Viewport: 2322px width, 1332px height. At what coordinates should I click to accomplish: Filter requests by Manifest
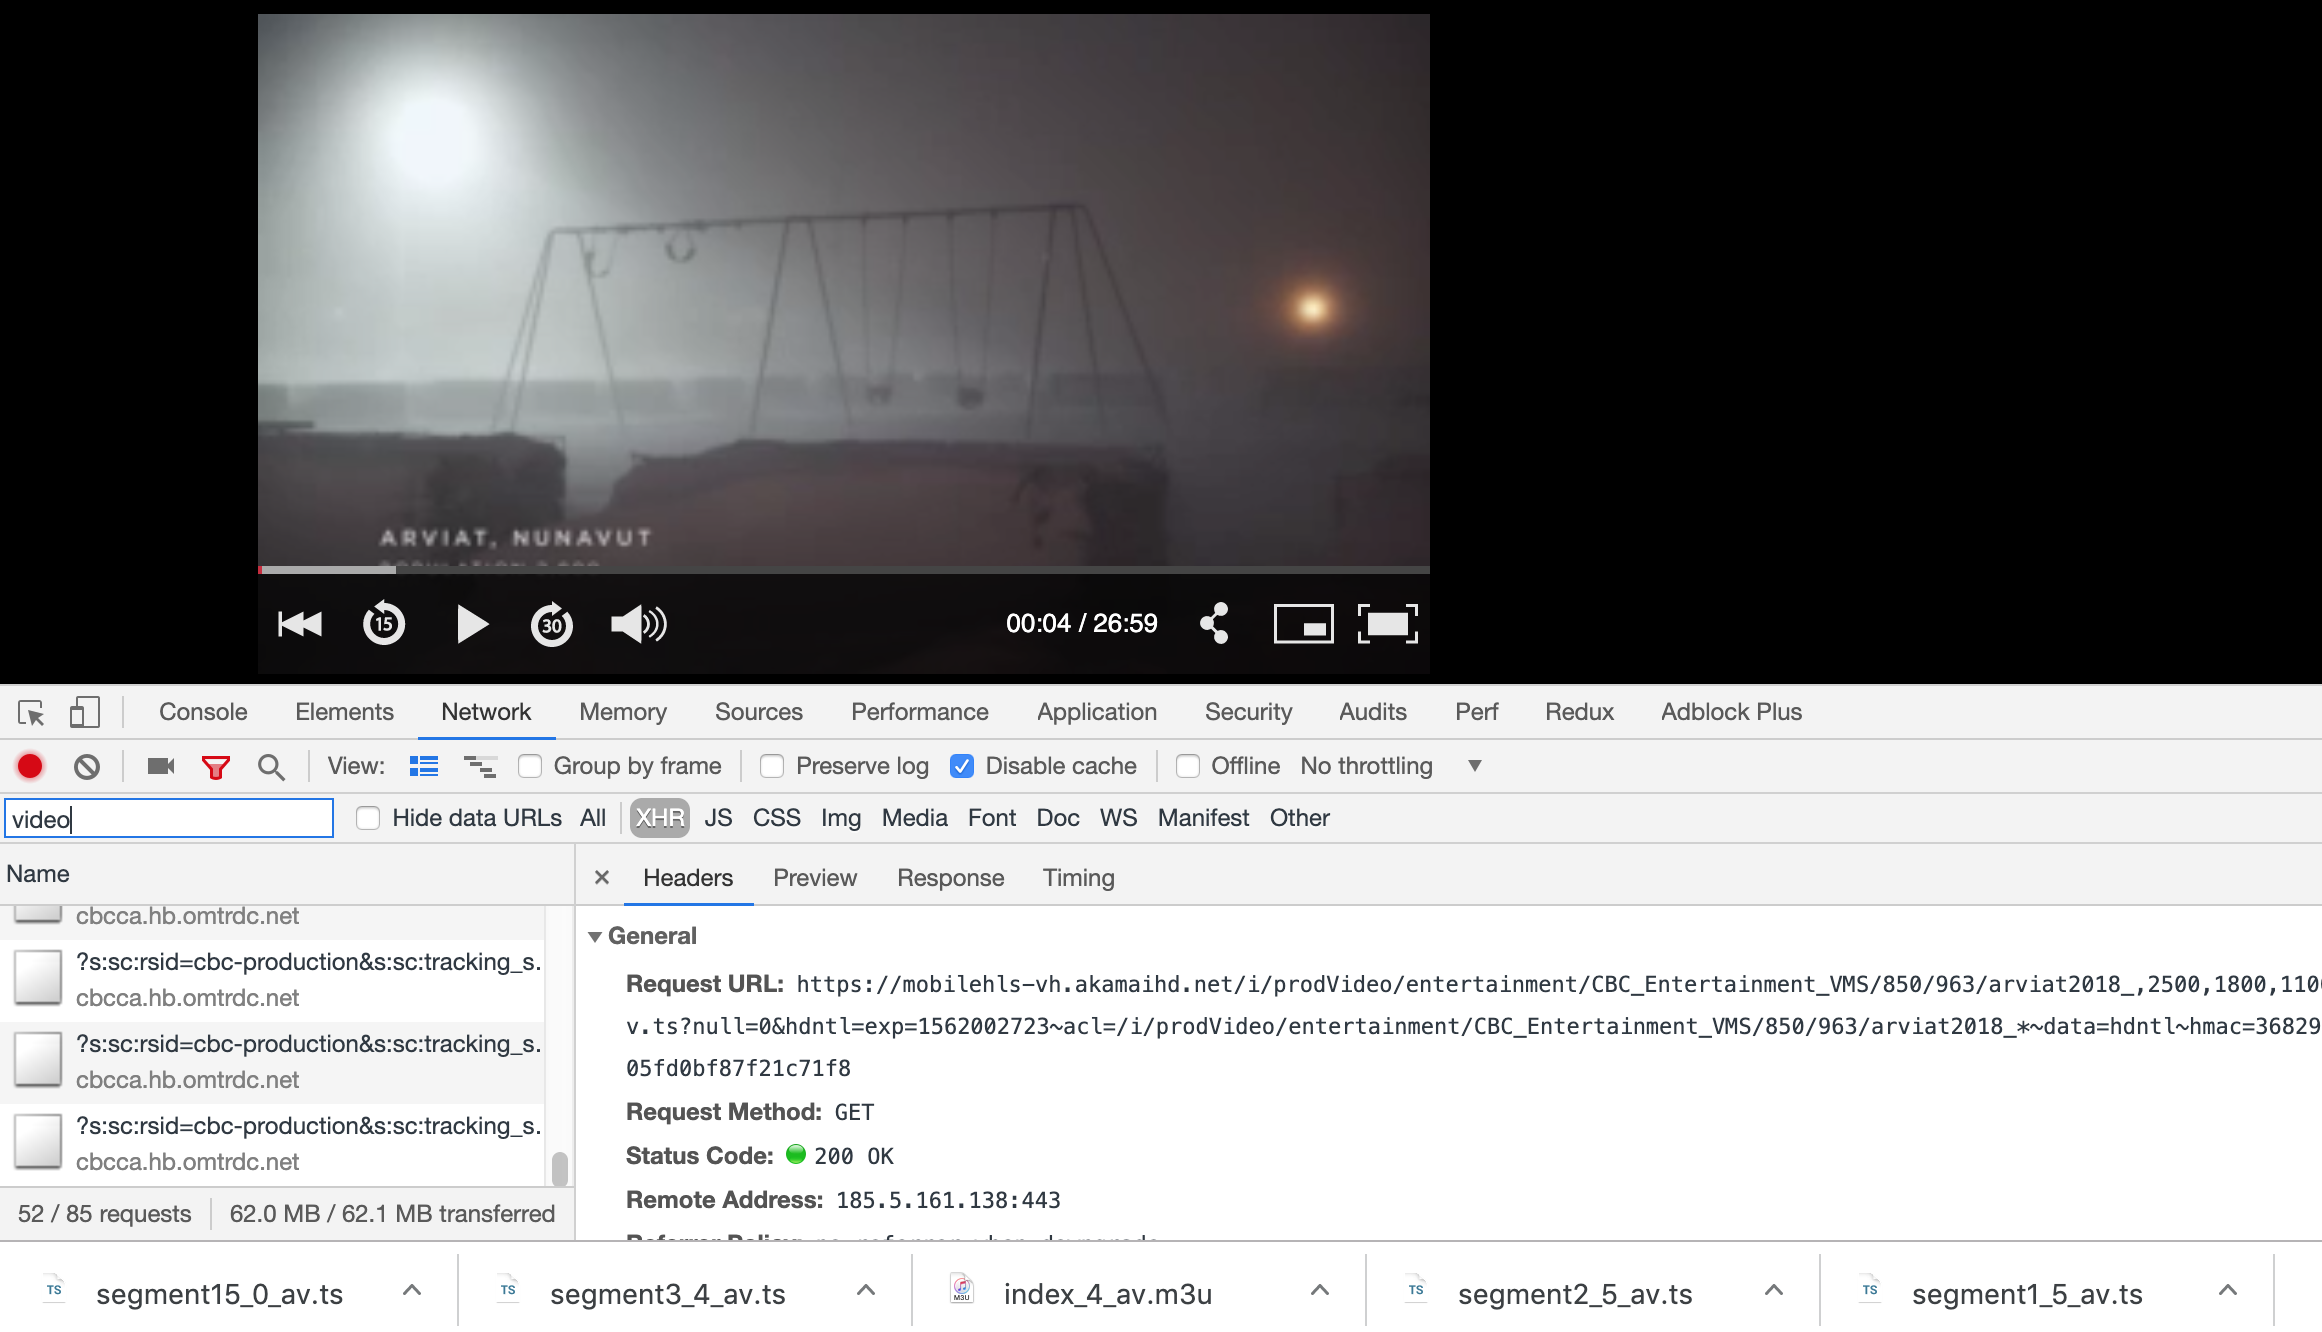pyautogui.click(x=1204, y=818)
